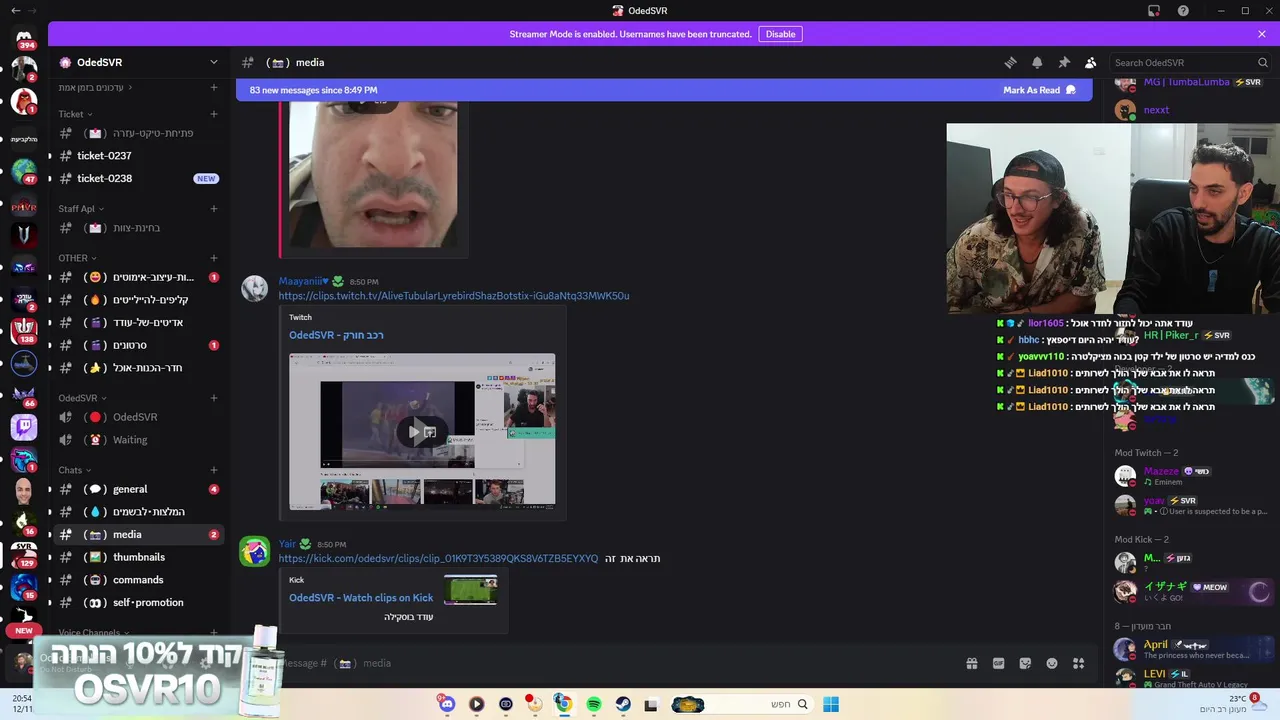The height and width of the screenshot is (720, 1280).
Task: Open Discord from the Windows taskbar
Action: click(x=447, y=704)
